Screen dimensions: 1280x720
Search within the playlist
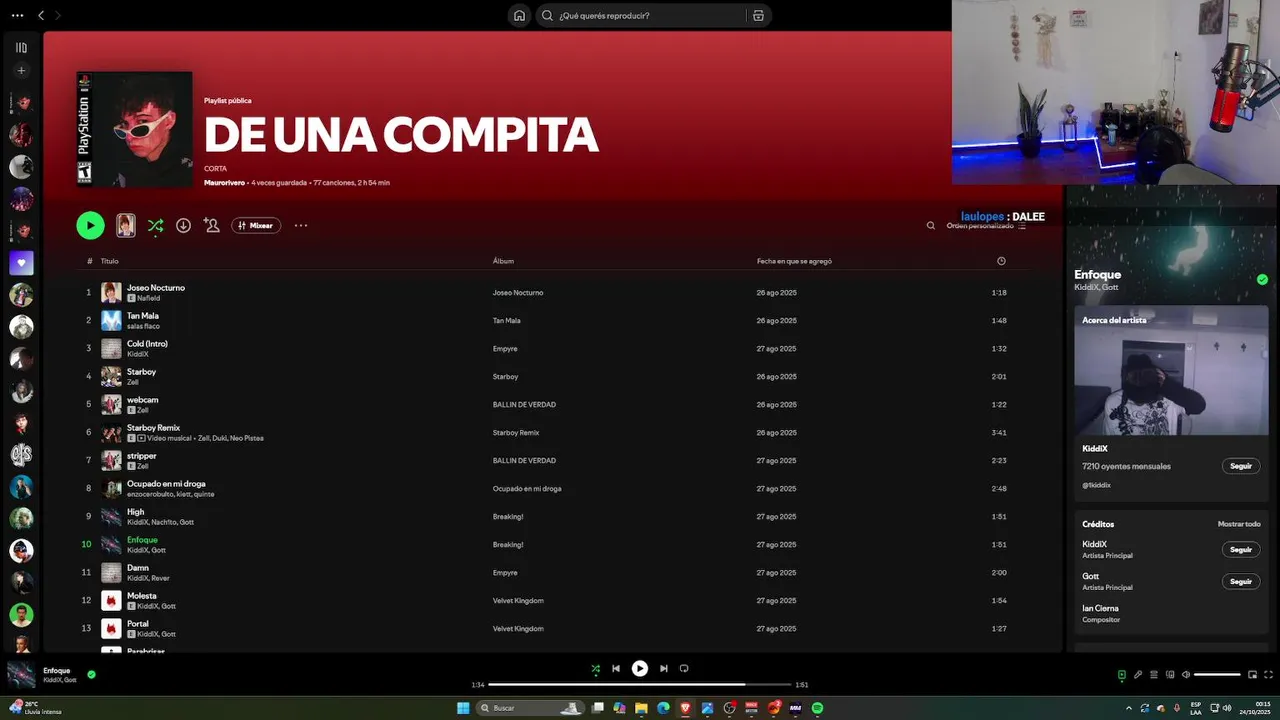pos(931,226)
